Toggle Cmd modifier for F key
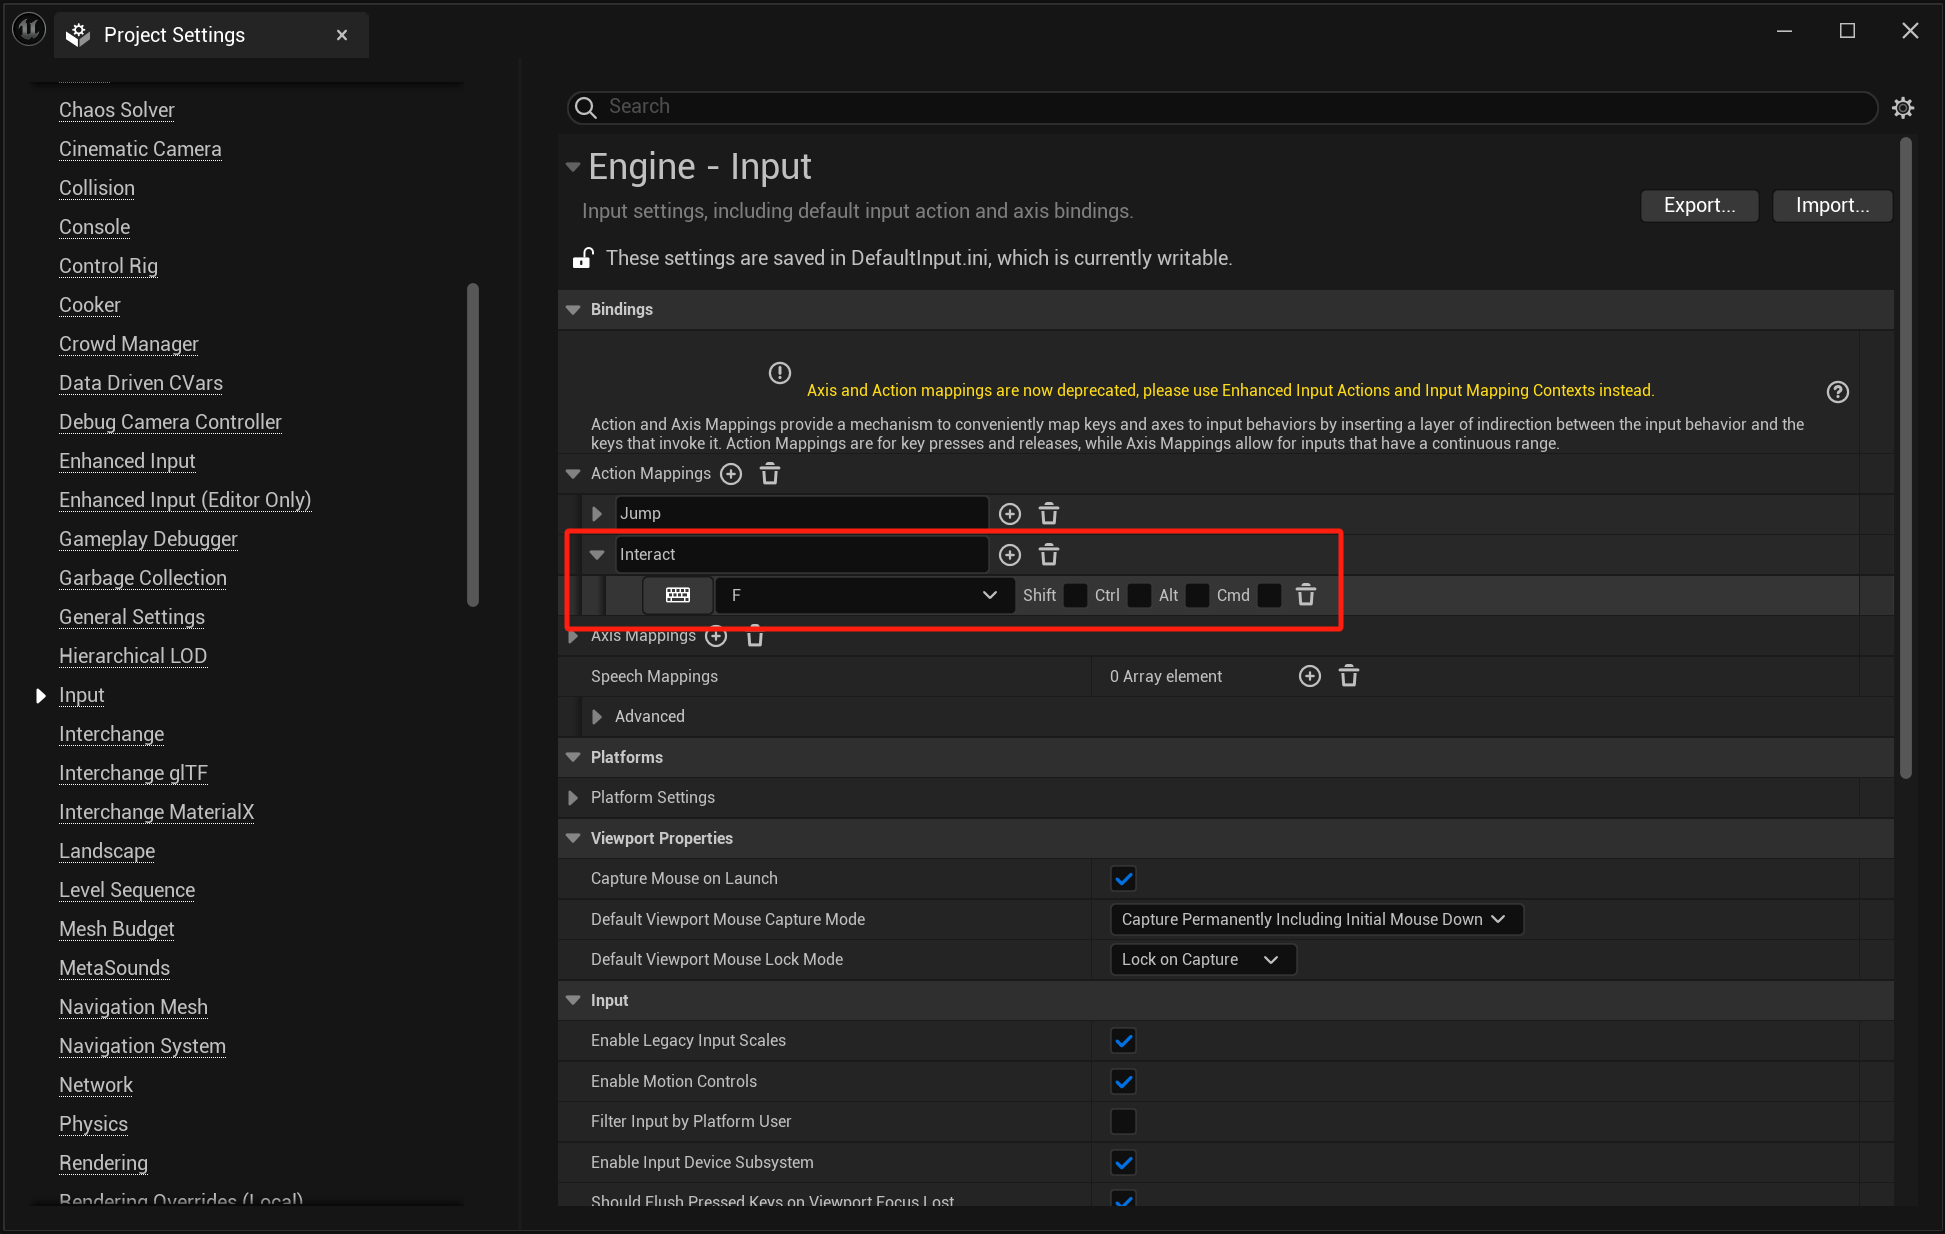 coord(1269,596)
